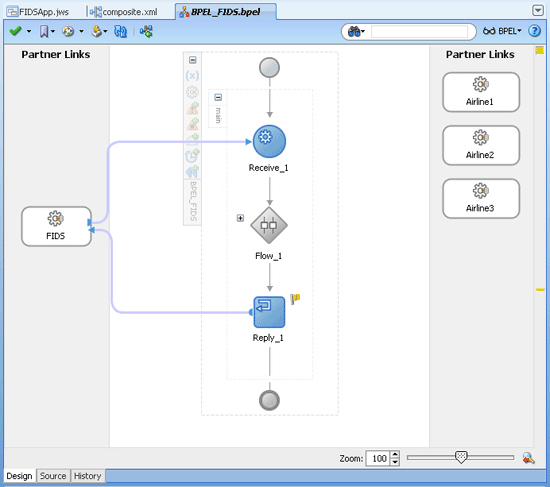Click the zoom-to-fit magnifier icon

pos(528,458)
